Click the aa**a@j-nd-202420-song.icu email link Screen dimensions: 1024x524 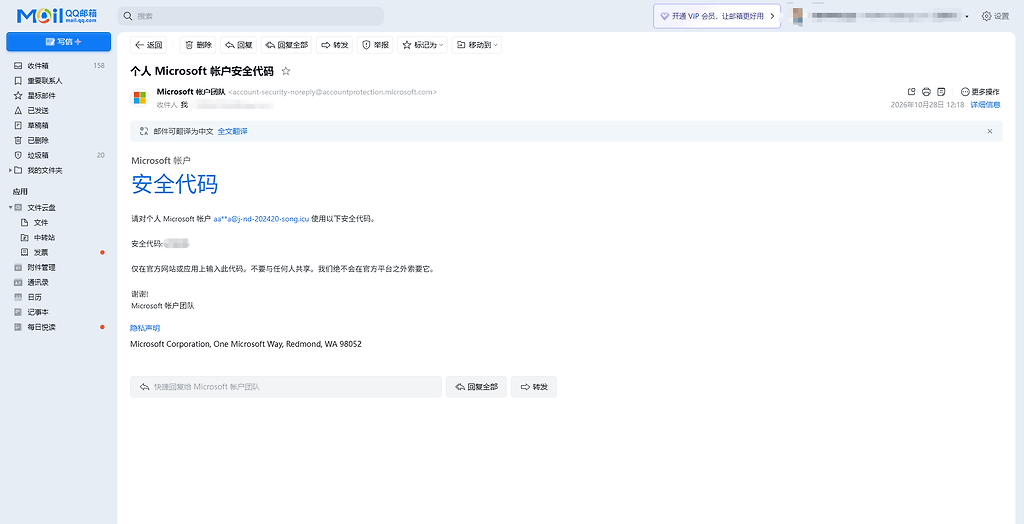pyautogui.click(x=261, y=219)
